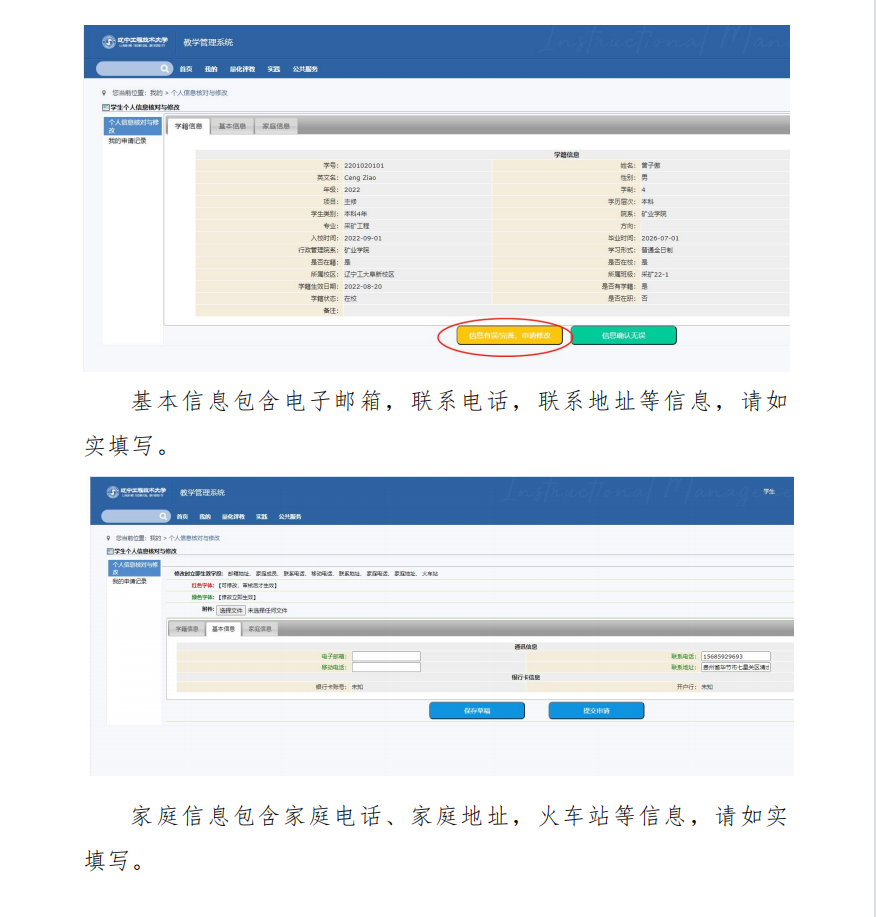
Task: Click 保存草稿 button
Action: click(x=477, y=710)
